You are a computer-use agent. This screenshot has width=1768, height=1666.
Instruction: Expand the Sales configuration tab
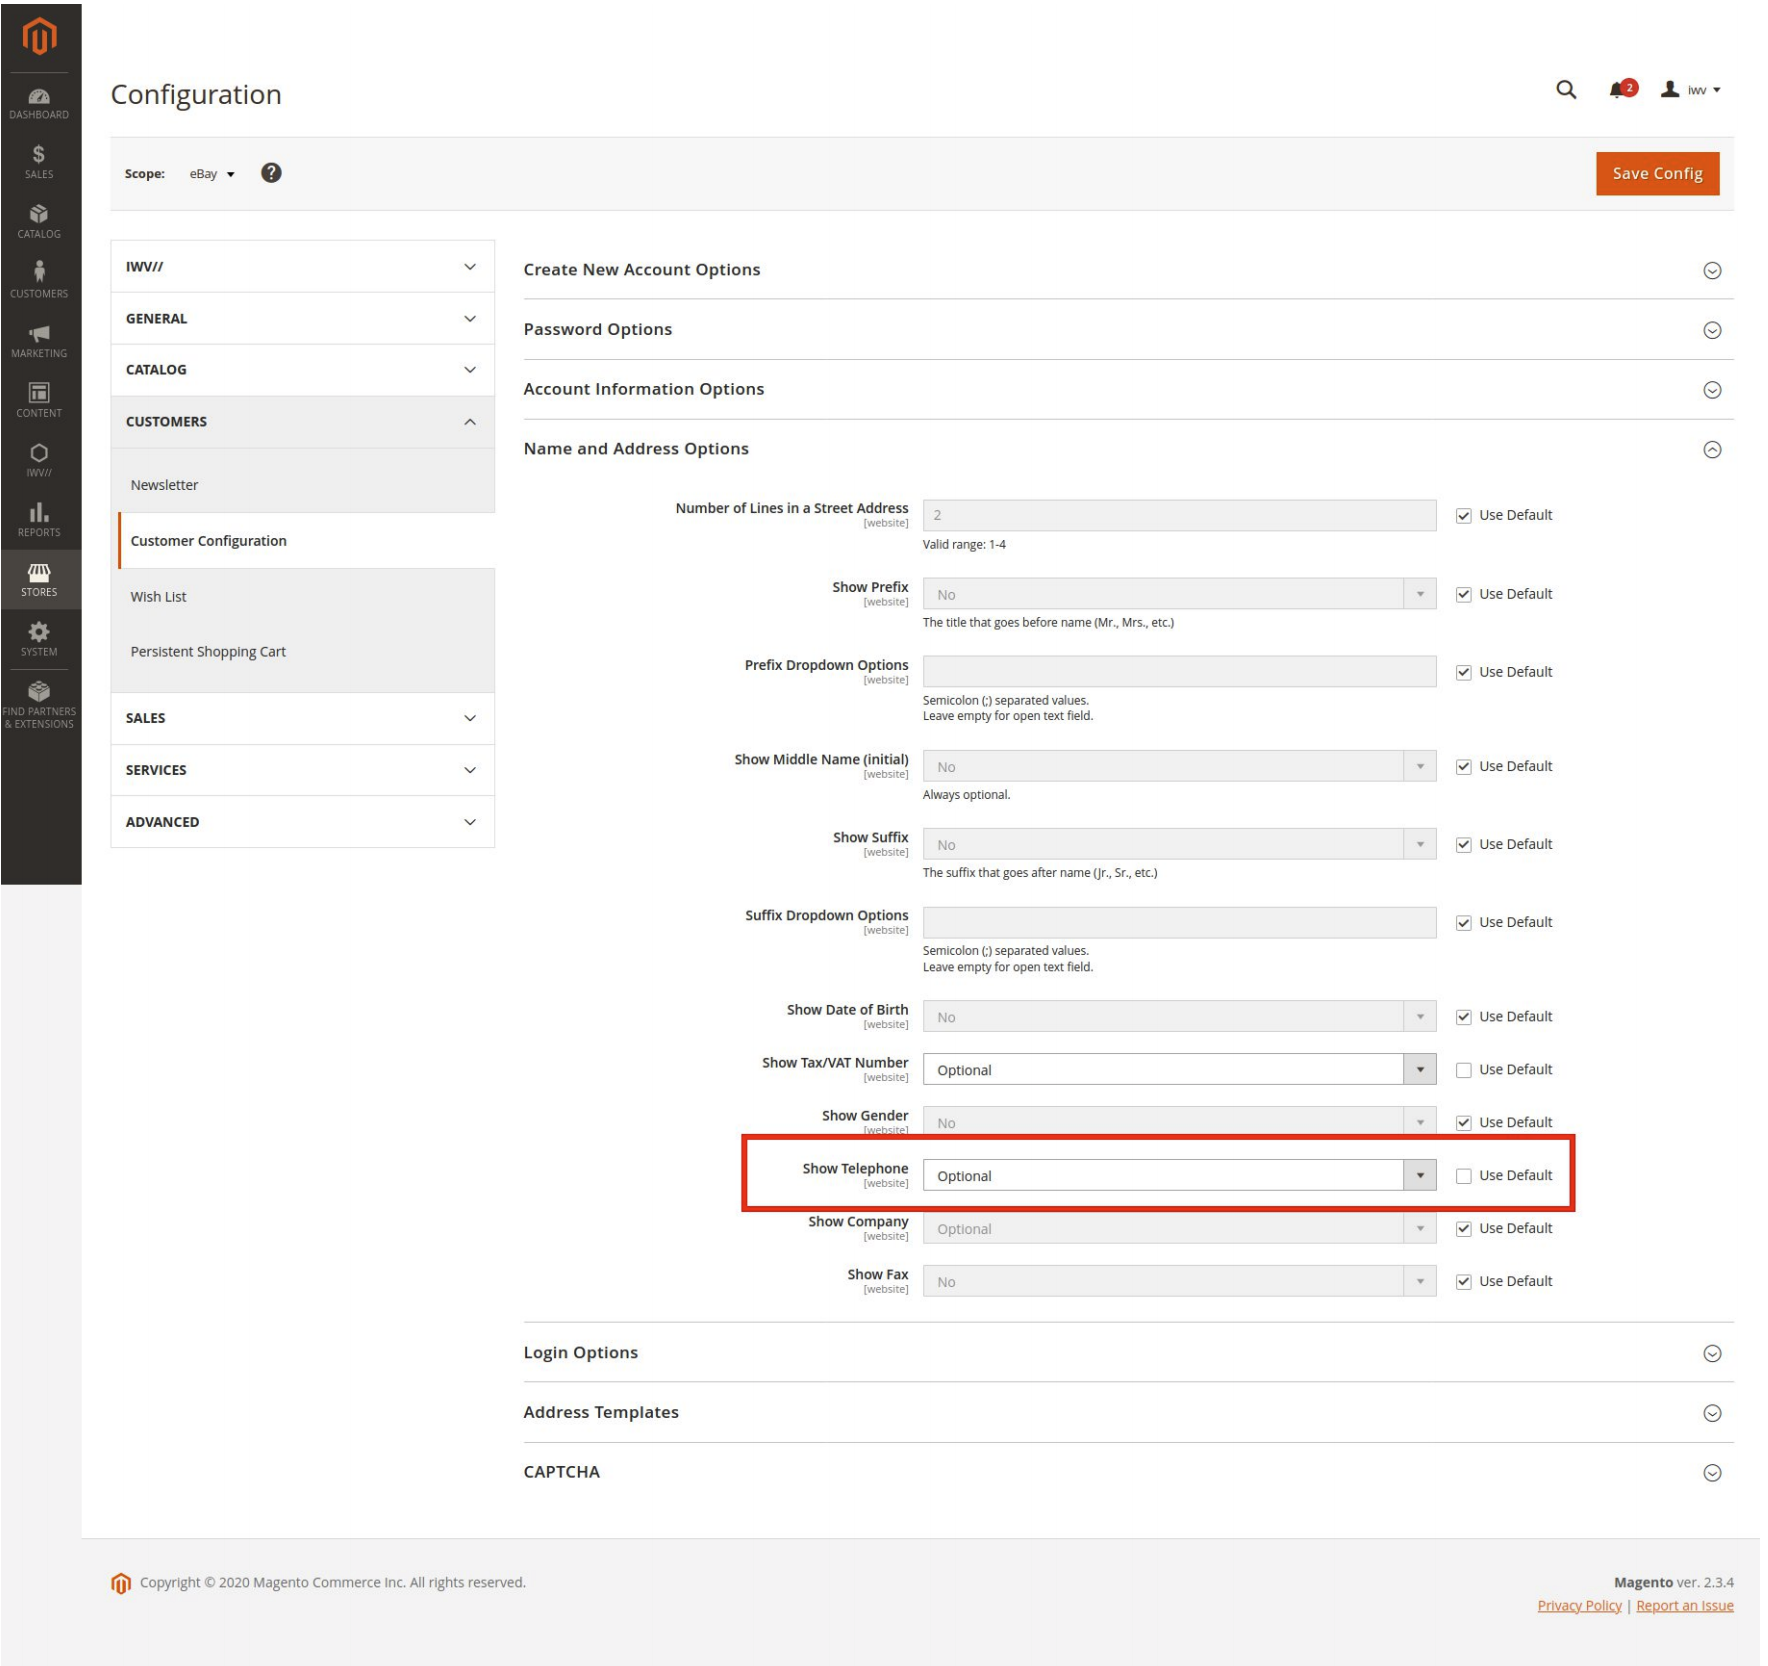tap(302, 718)
